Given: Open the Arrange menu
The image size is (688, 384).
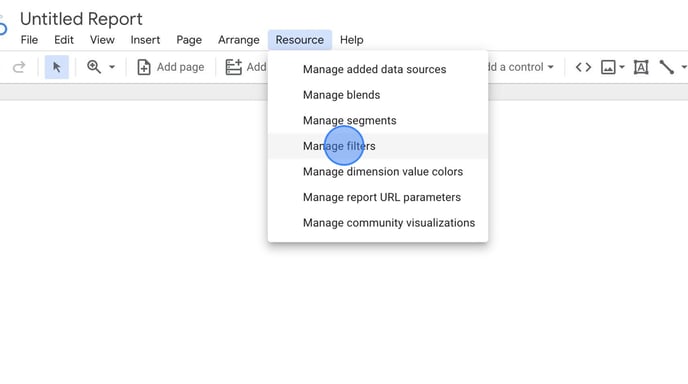Looking at the screenshot, I should (x=239, y=40).
